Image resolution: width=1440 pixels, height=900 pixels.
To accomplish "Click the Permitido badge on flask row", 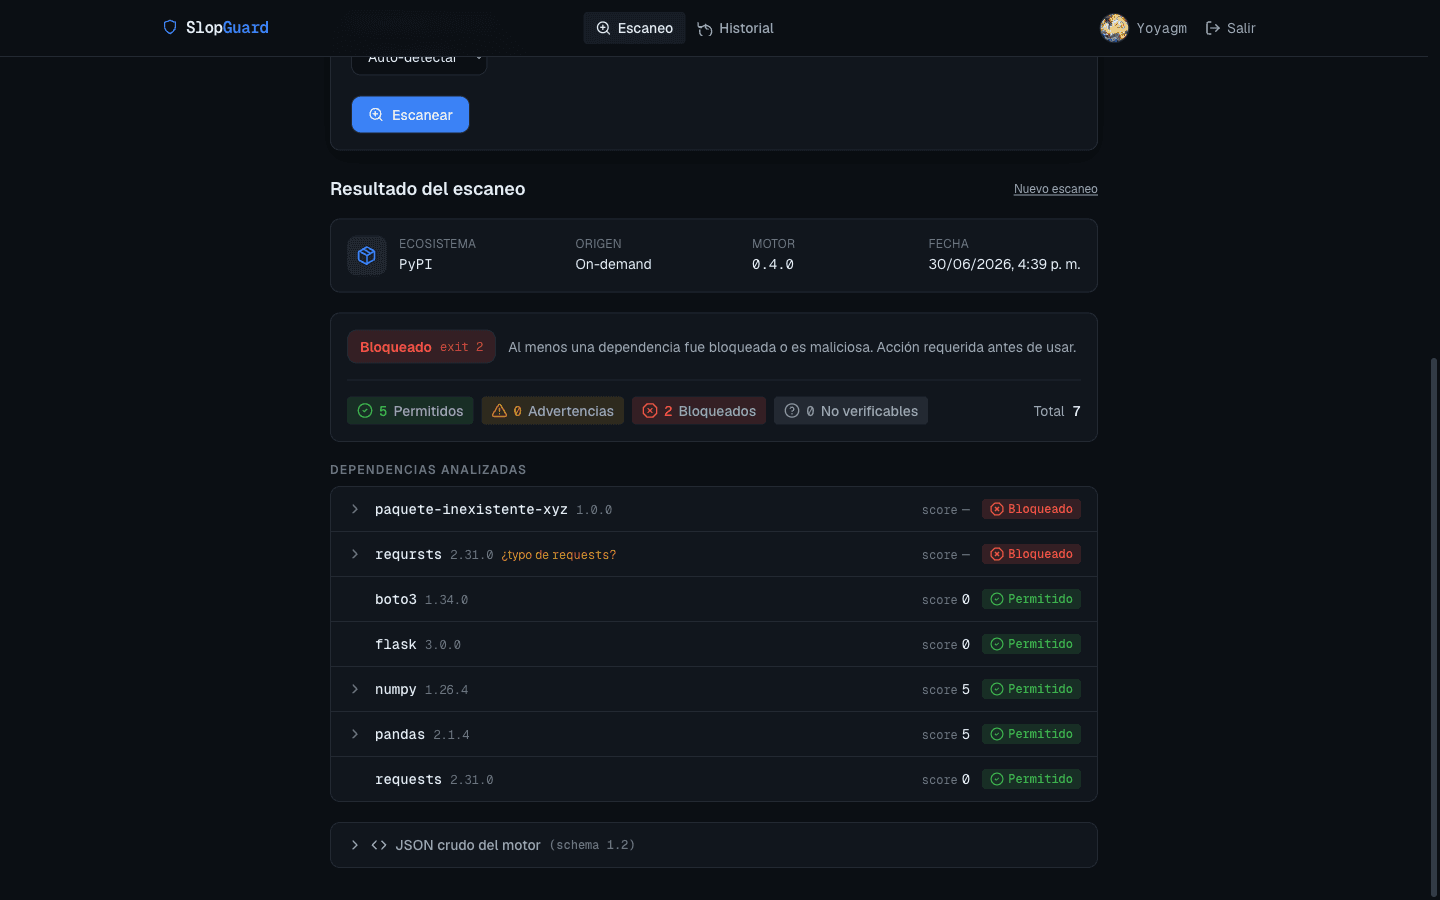I will (x=1031, y=644).
